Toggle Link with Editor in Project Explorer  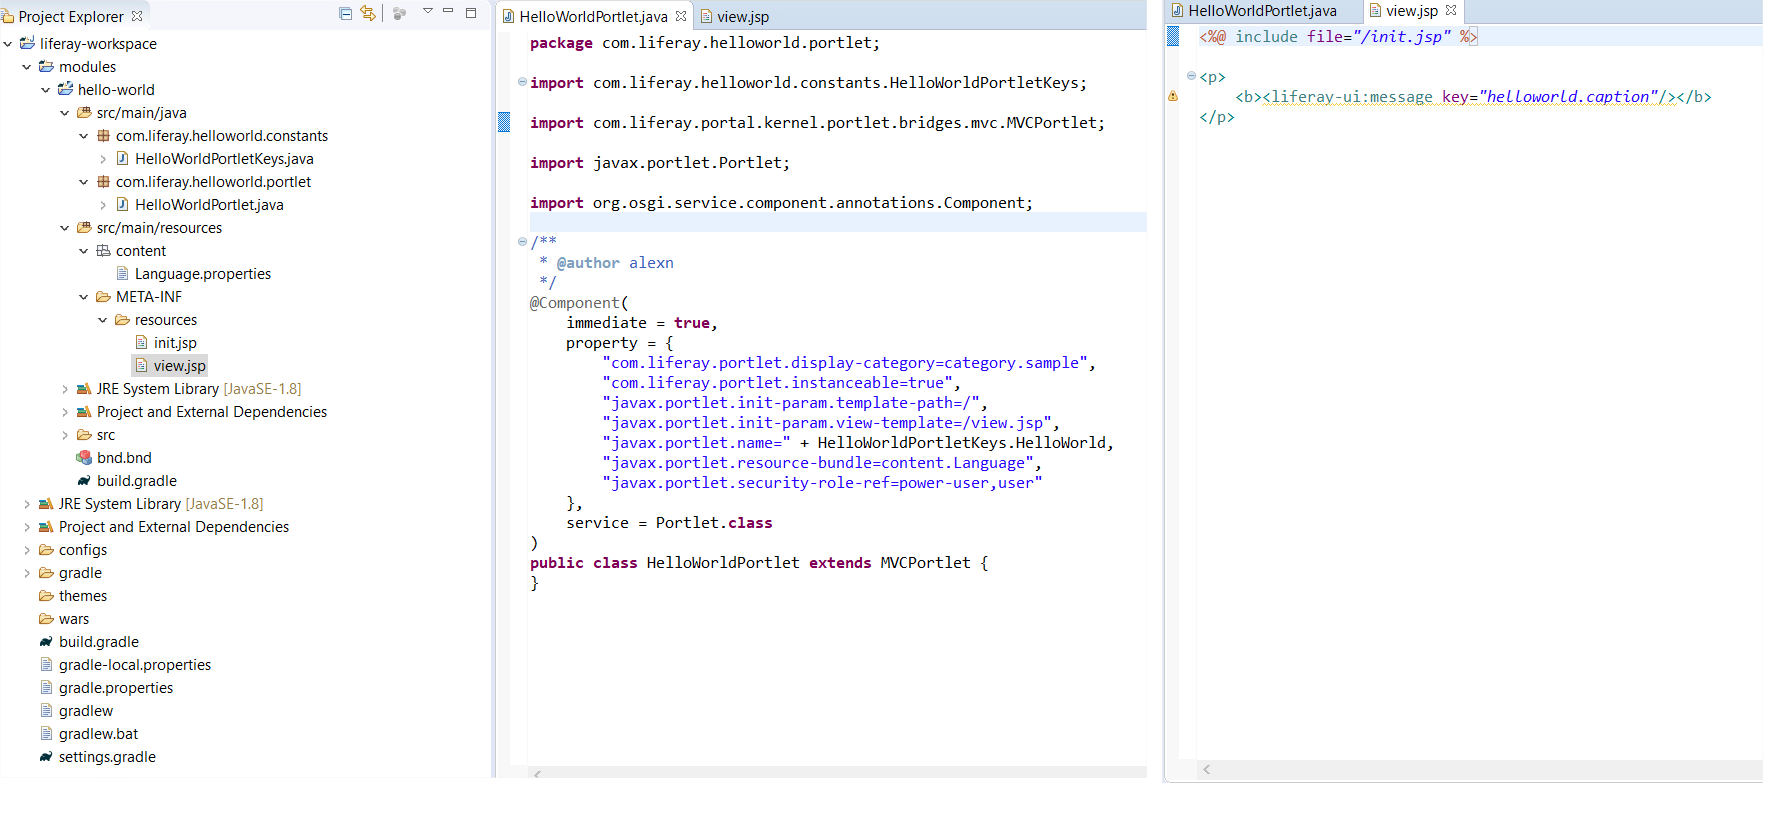[368, 14]
